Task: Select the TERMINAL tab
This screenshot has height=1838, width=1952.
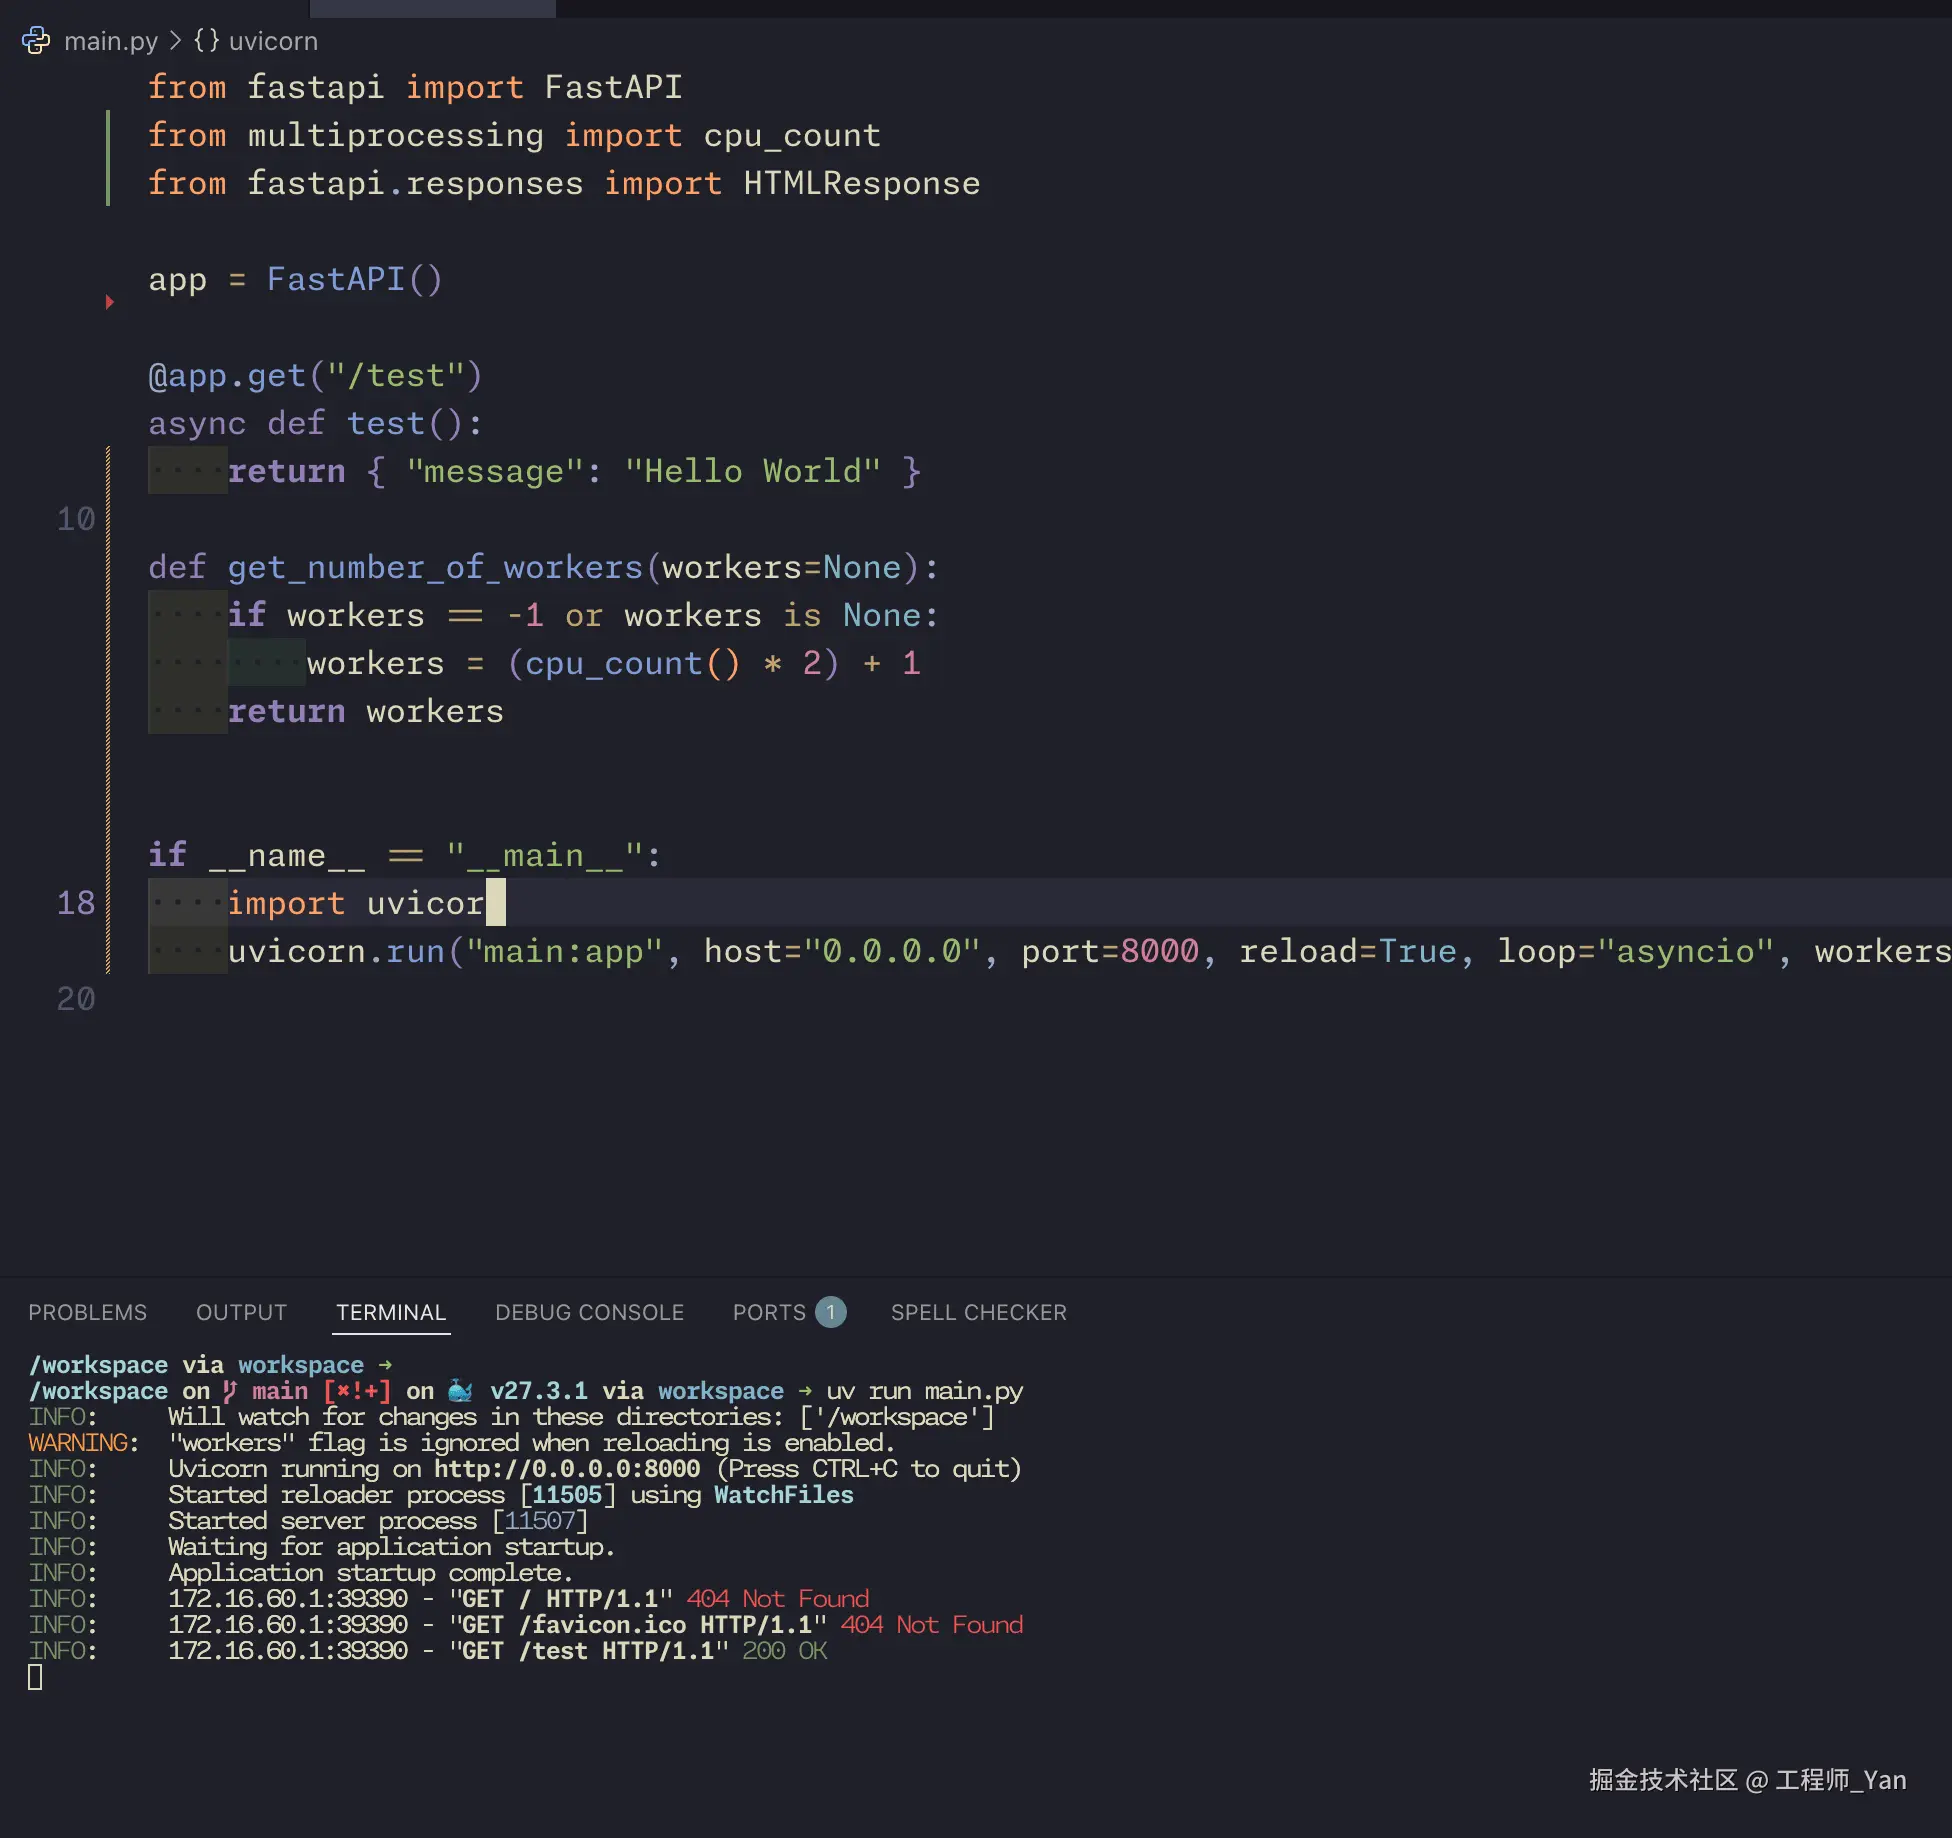Action: 391,1312
